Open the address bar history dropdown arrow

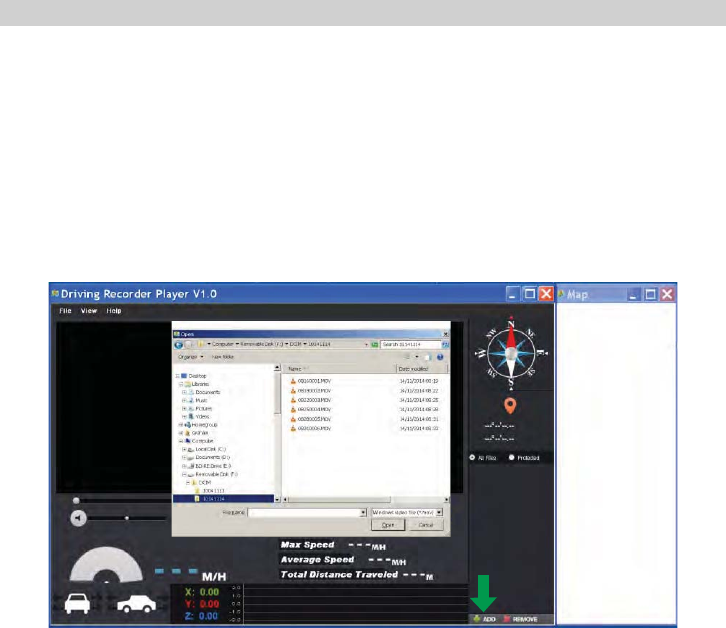(x=366, y=345)
